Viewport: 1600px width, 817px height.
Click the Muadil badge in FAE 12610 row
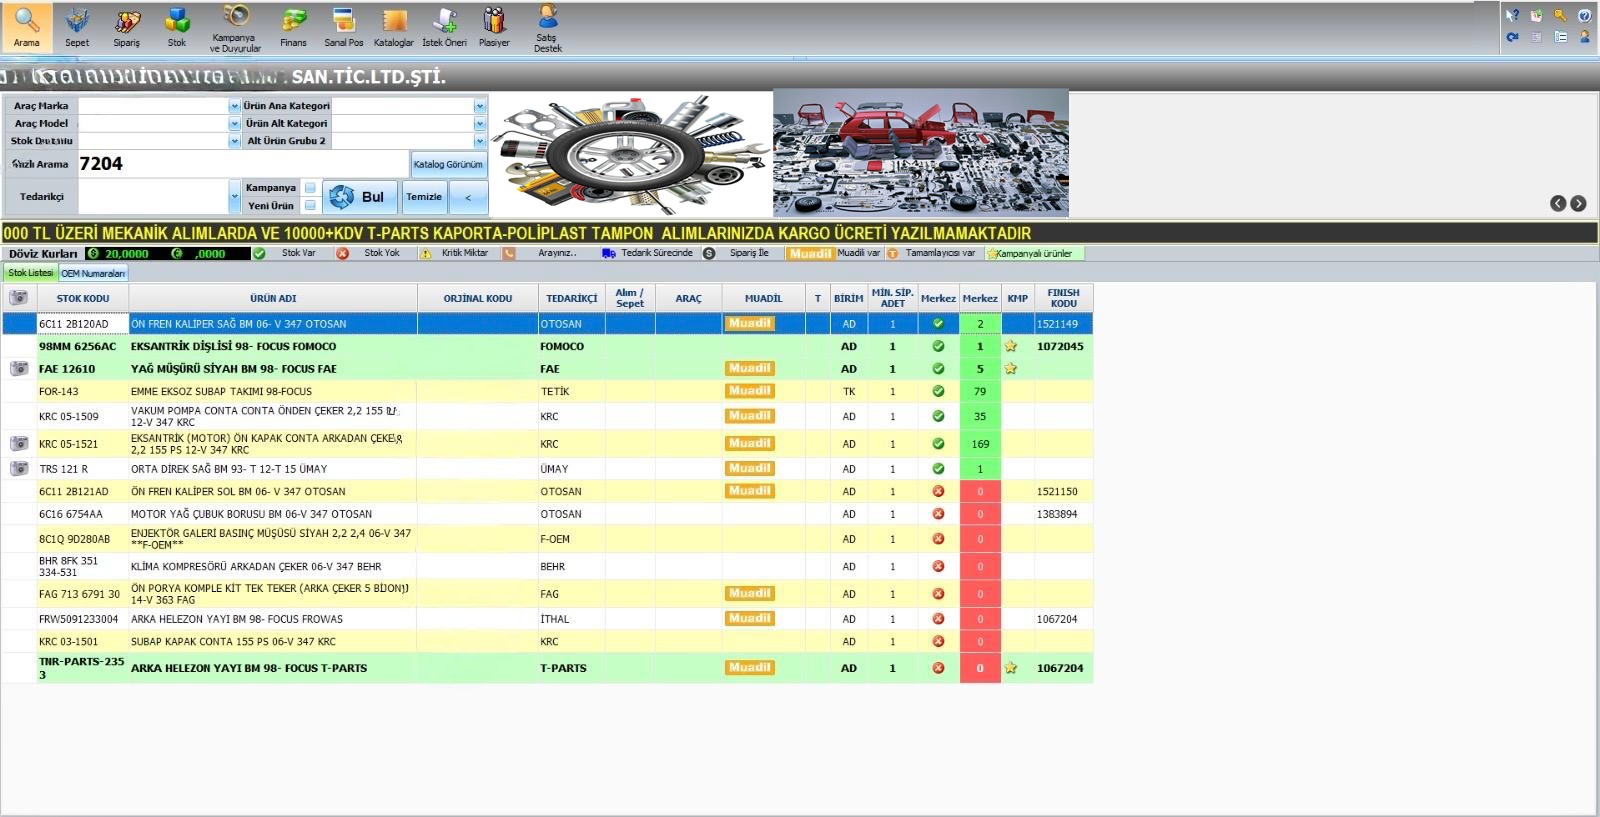tap(750, 369)
